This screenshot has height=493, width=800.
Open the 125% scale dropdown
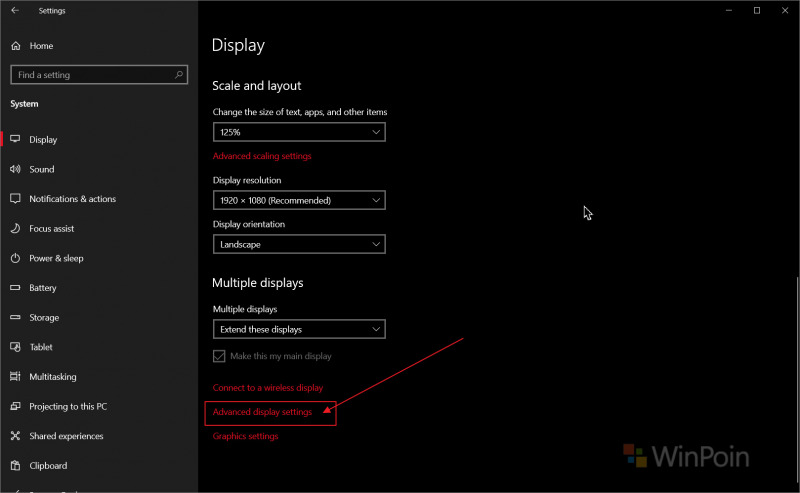(x=299, y=132)
